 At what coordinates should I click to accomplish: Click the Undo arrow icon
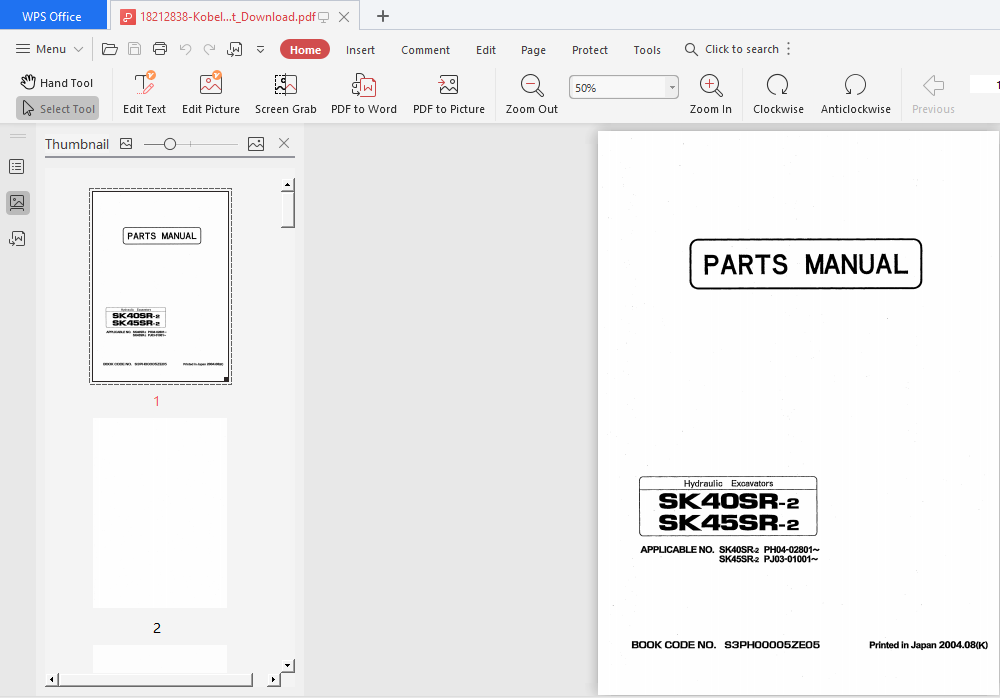click(x=186, y=49)
